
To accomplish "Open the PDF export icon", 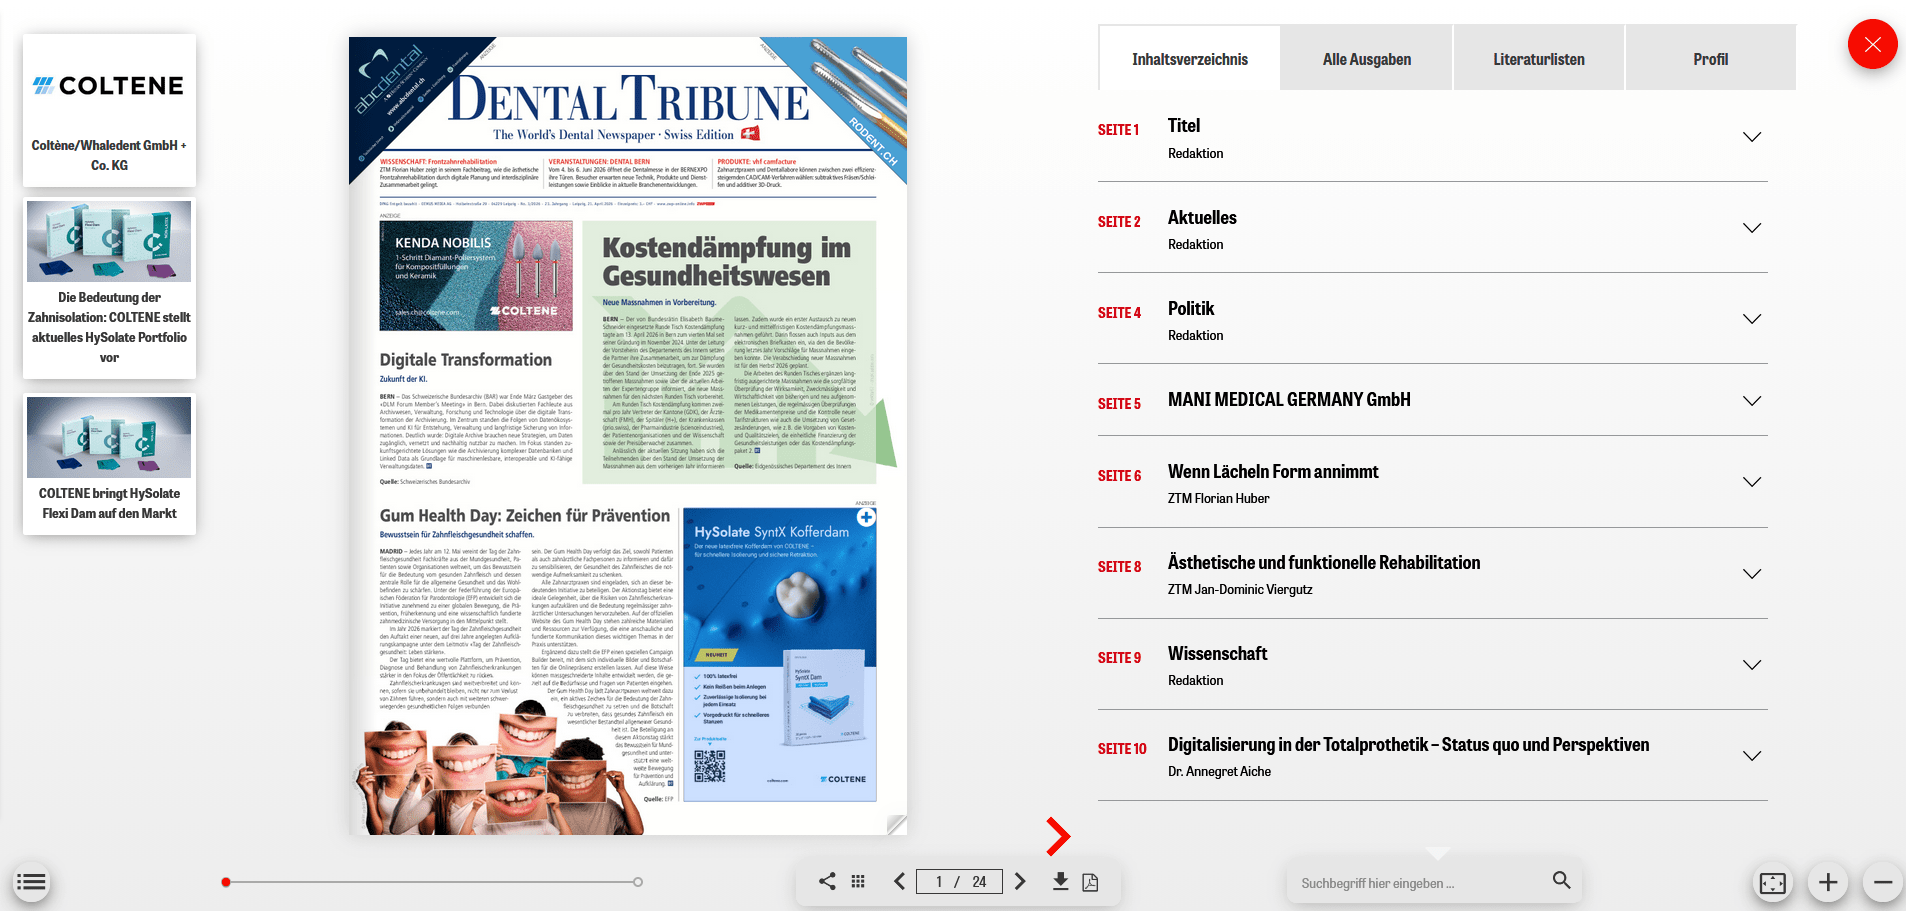I will [1090, 882].
